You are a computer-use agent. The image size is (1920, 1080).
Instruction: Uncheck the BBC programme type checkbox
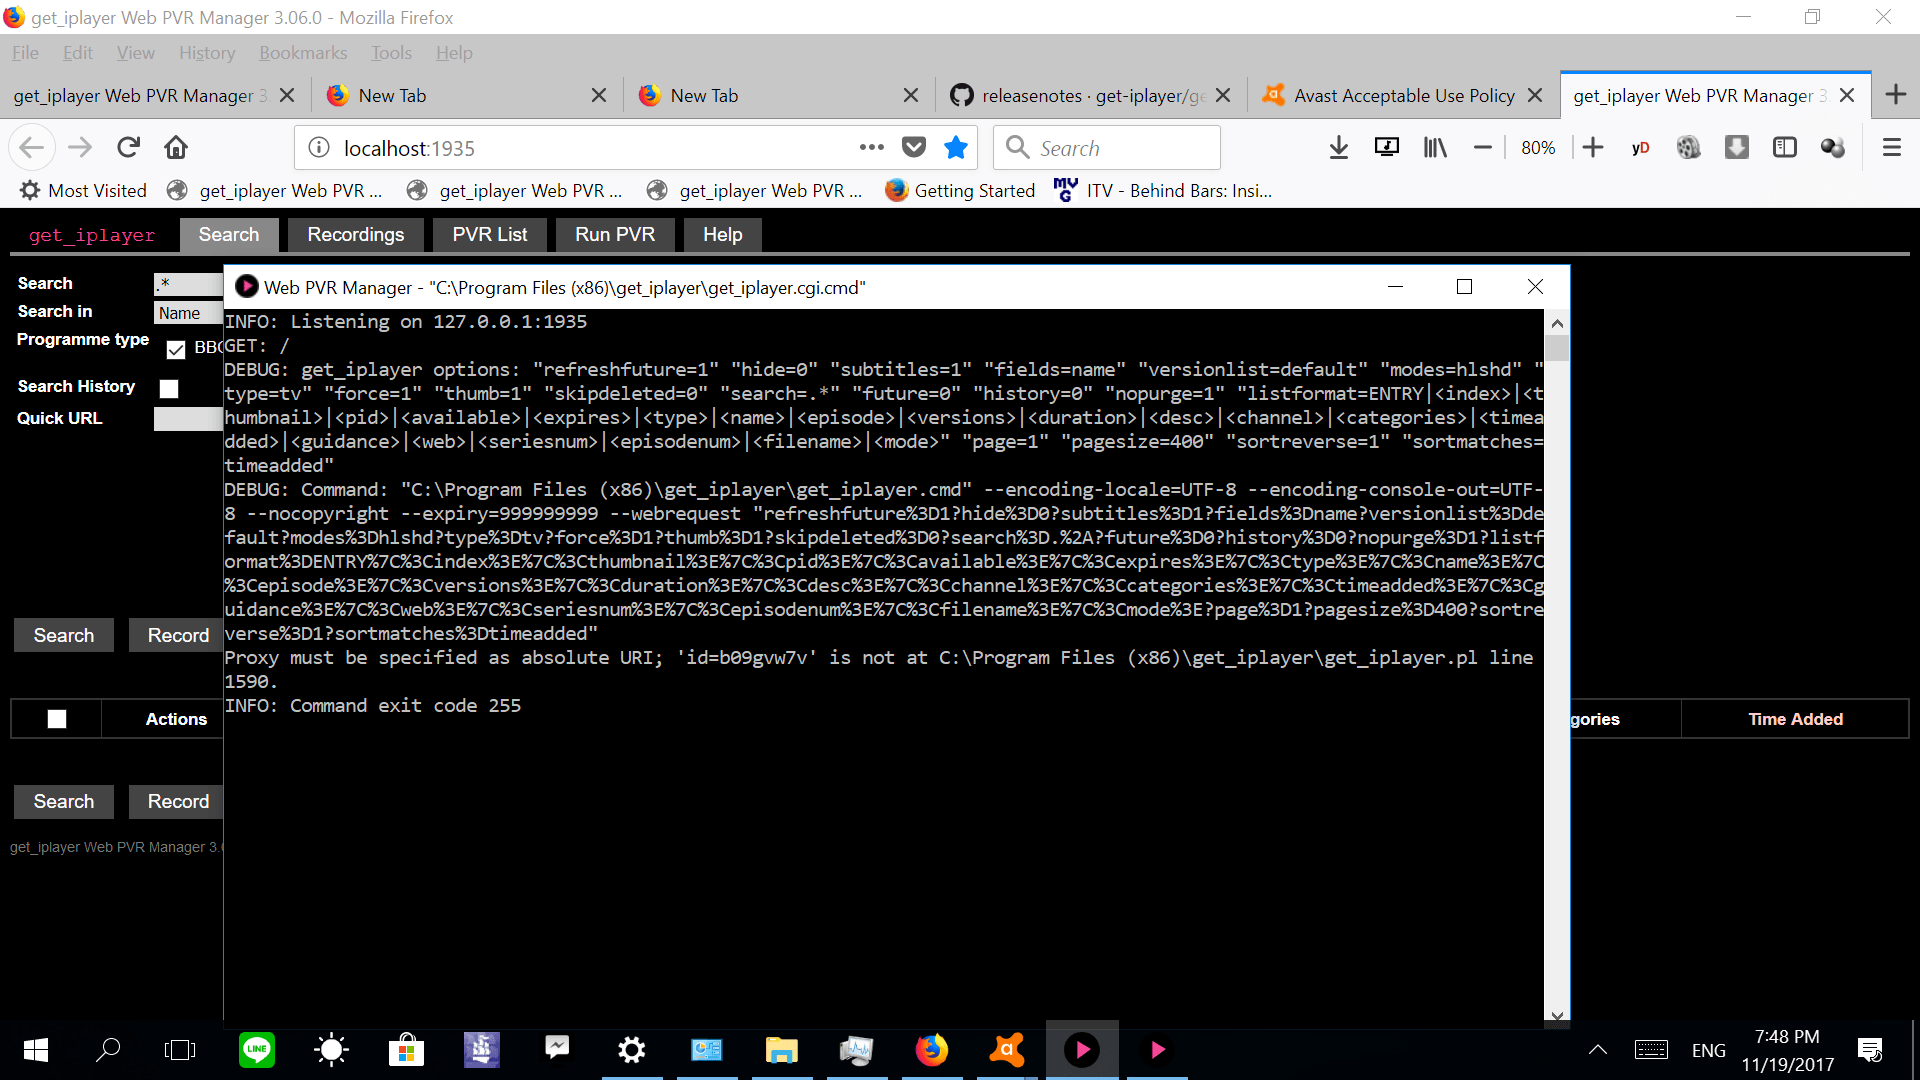click(x=176, y=349)
